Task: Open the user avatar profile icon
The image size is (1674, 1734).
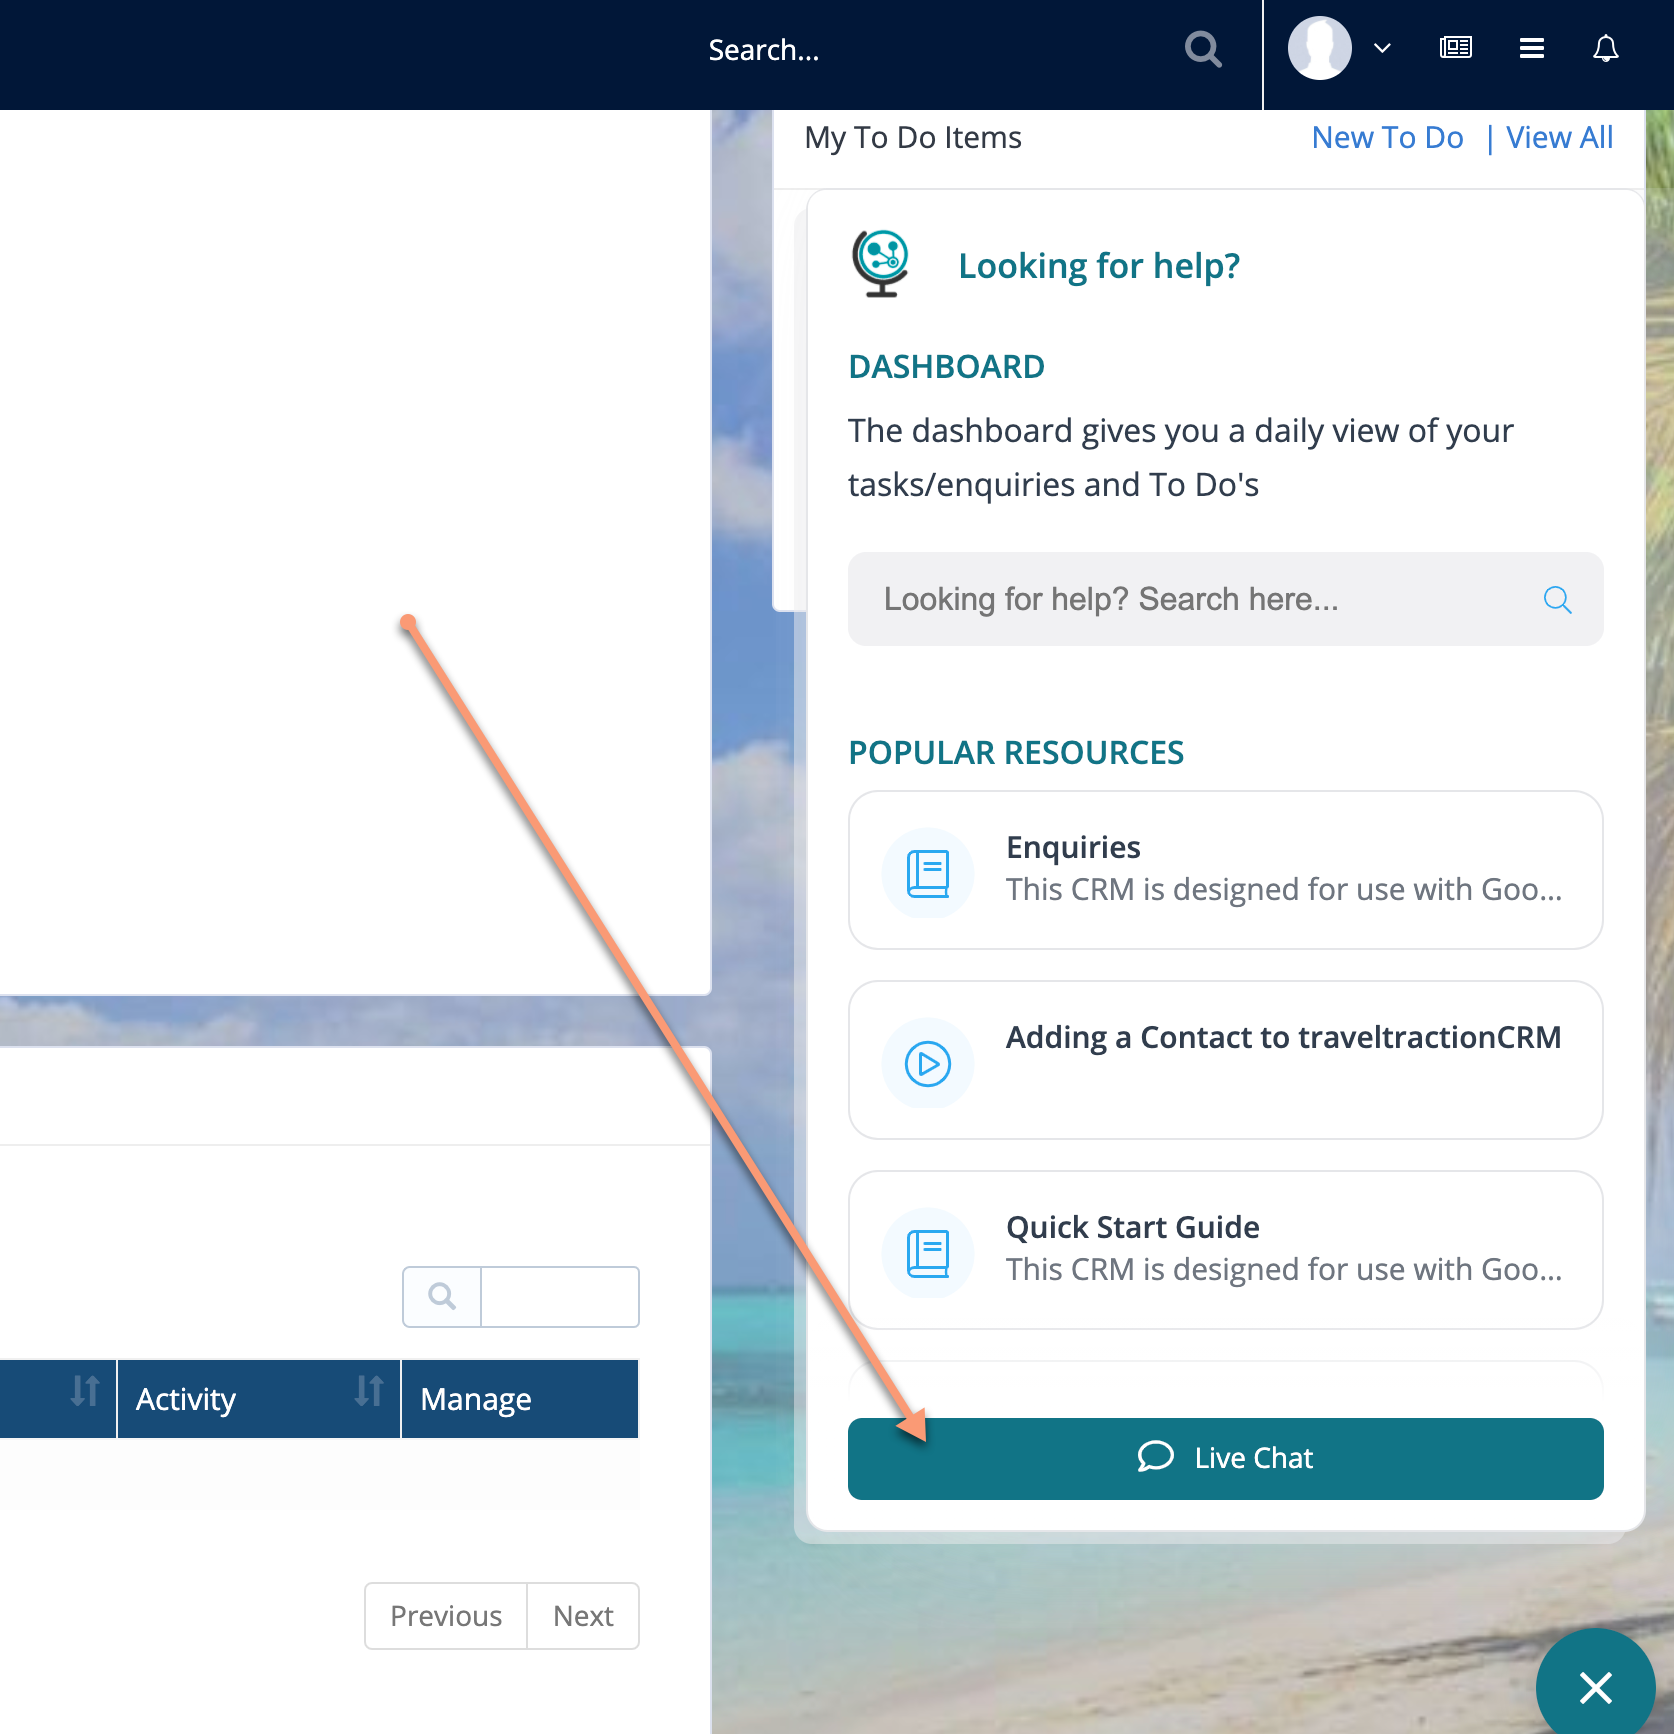Action: [1319, 48]
